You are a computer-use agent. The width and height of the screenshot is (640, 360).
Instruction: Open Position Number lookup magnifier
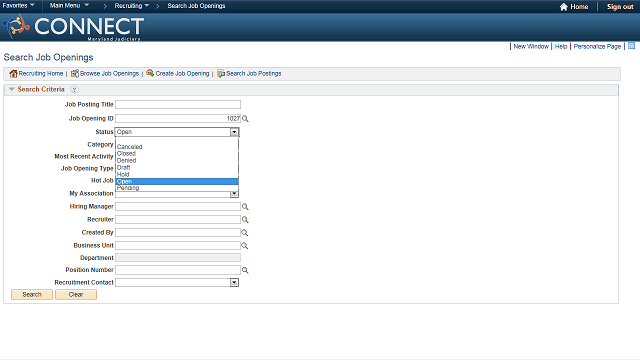pyautogui.click(x=245, y=270)
